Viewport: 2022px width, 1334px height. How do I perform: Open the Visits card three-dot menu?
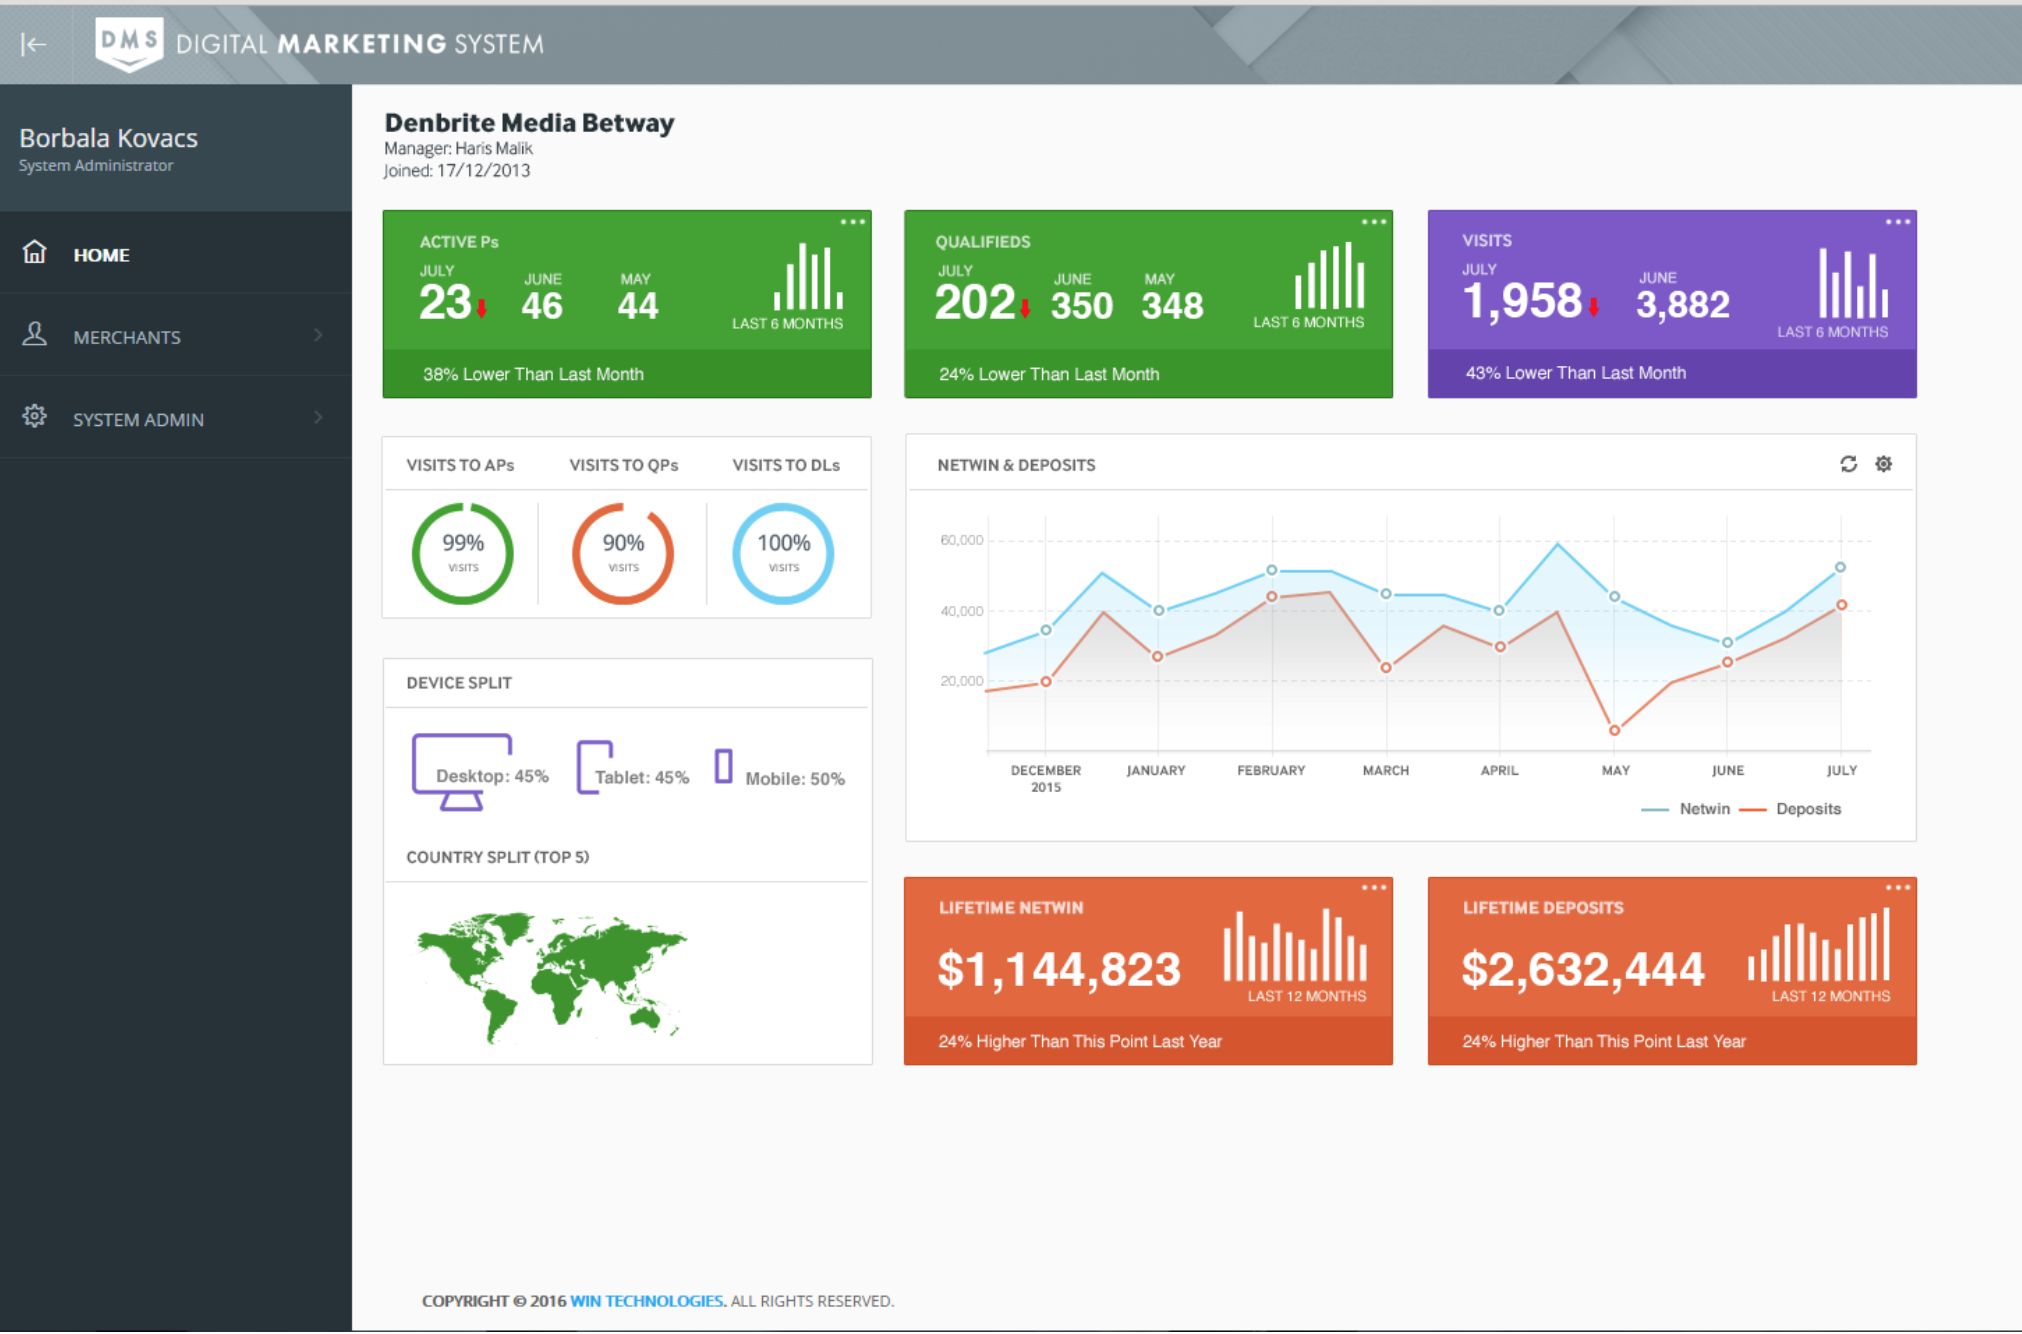coord(1898,222)
